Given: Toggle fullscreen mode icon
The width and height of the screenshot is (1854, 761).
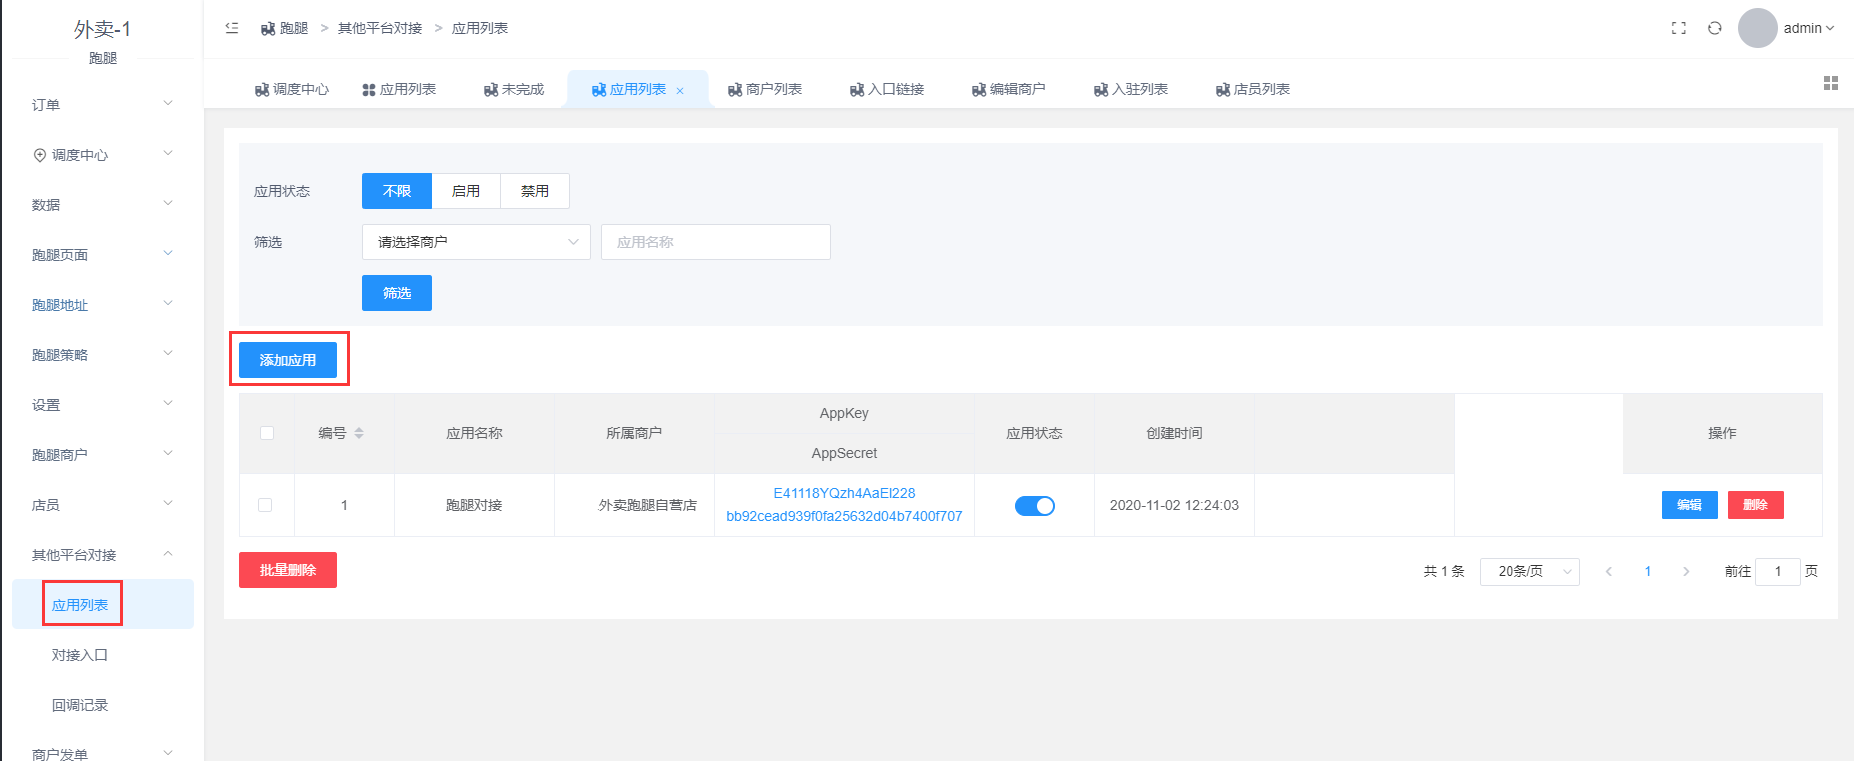Looking at the screenshot, I should pyautogui.click(x=1679, y=28).
